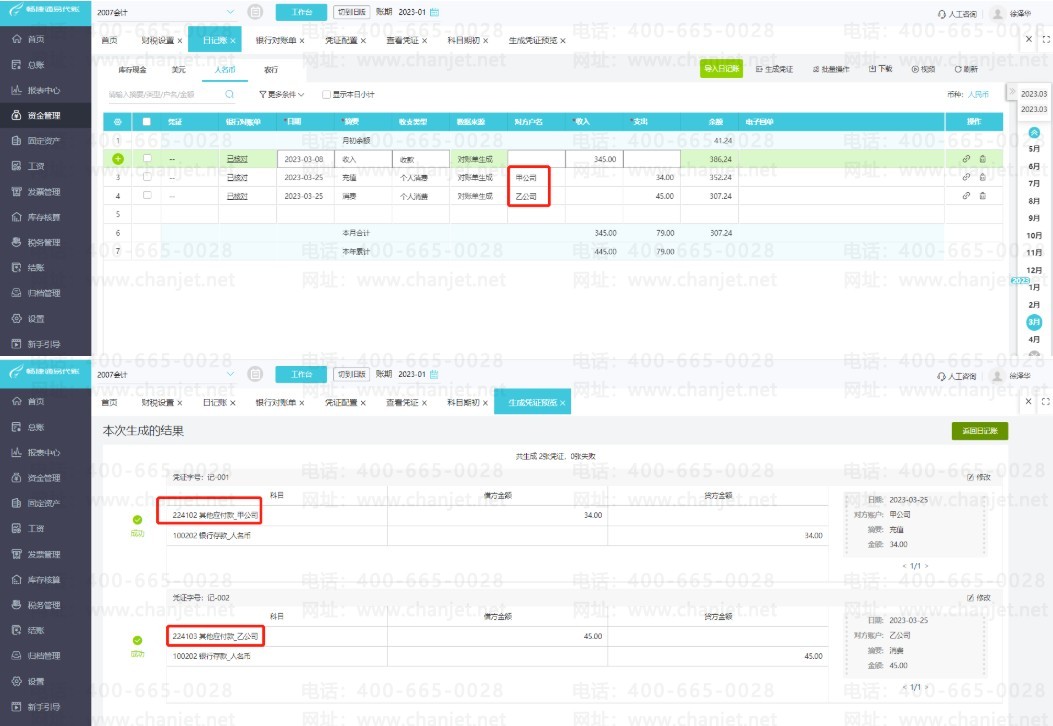1053x726 pixels.
Task: Open the column settings gear in table header
Action: [x=118, y=122]
